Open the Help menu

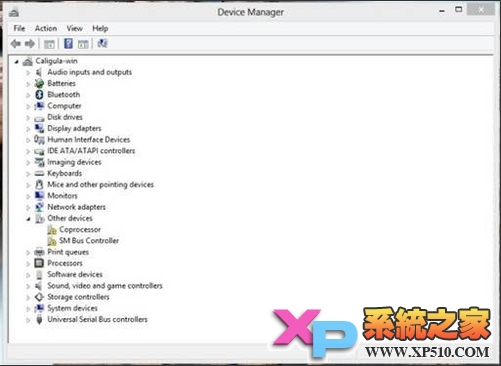(100, 28)
